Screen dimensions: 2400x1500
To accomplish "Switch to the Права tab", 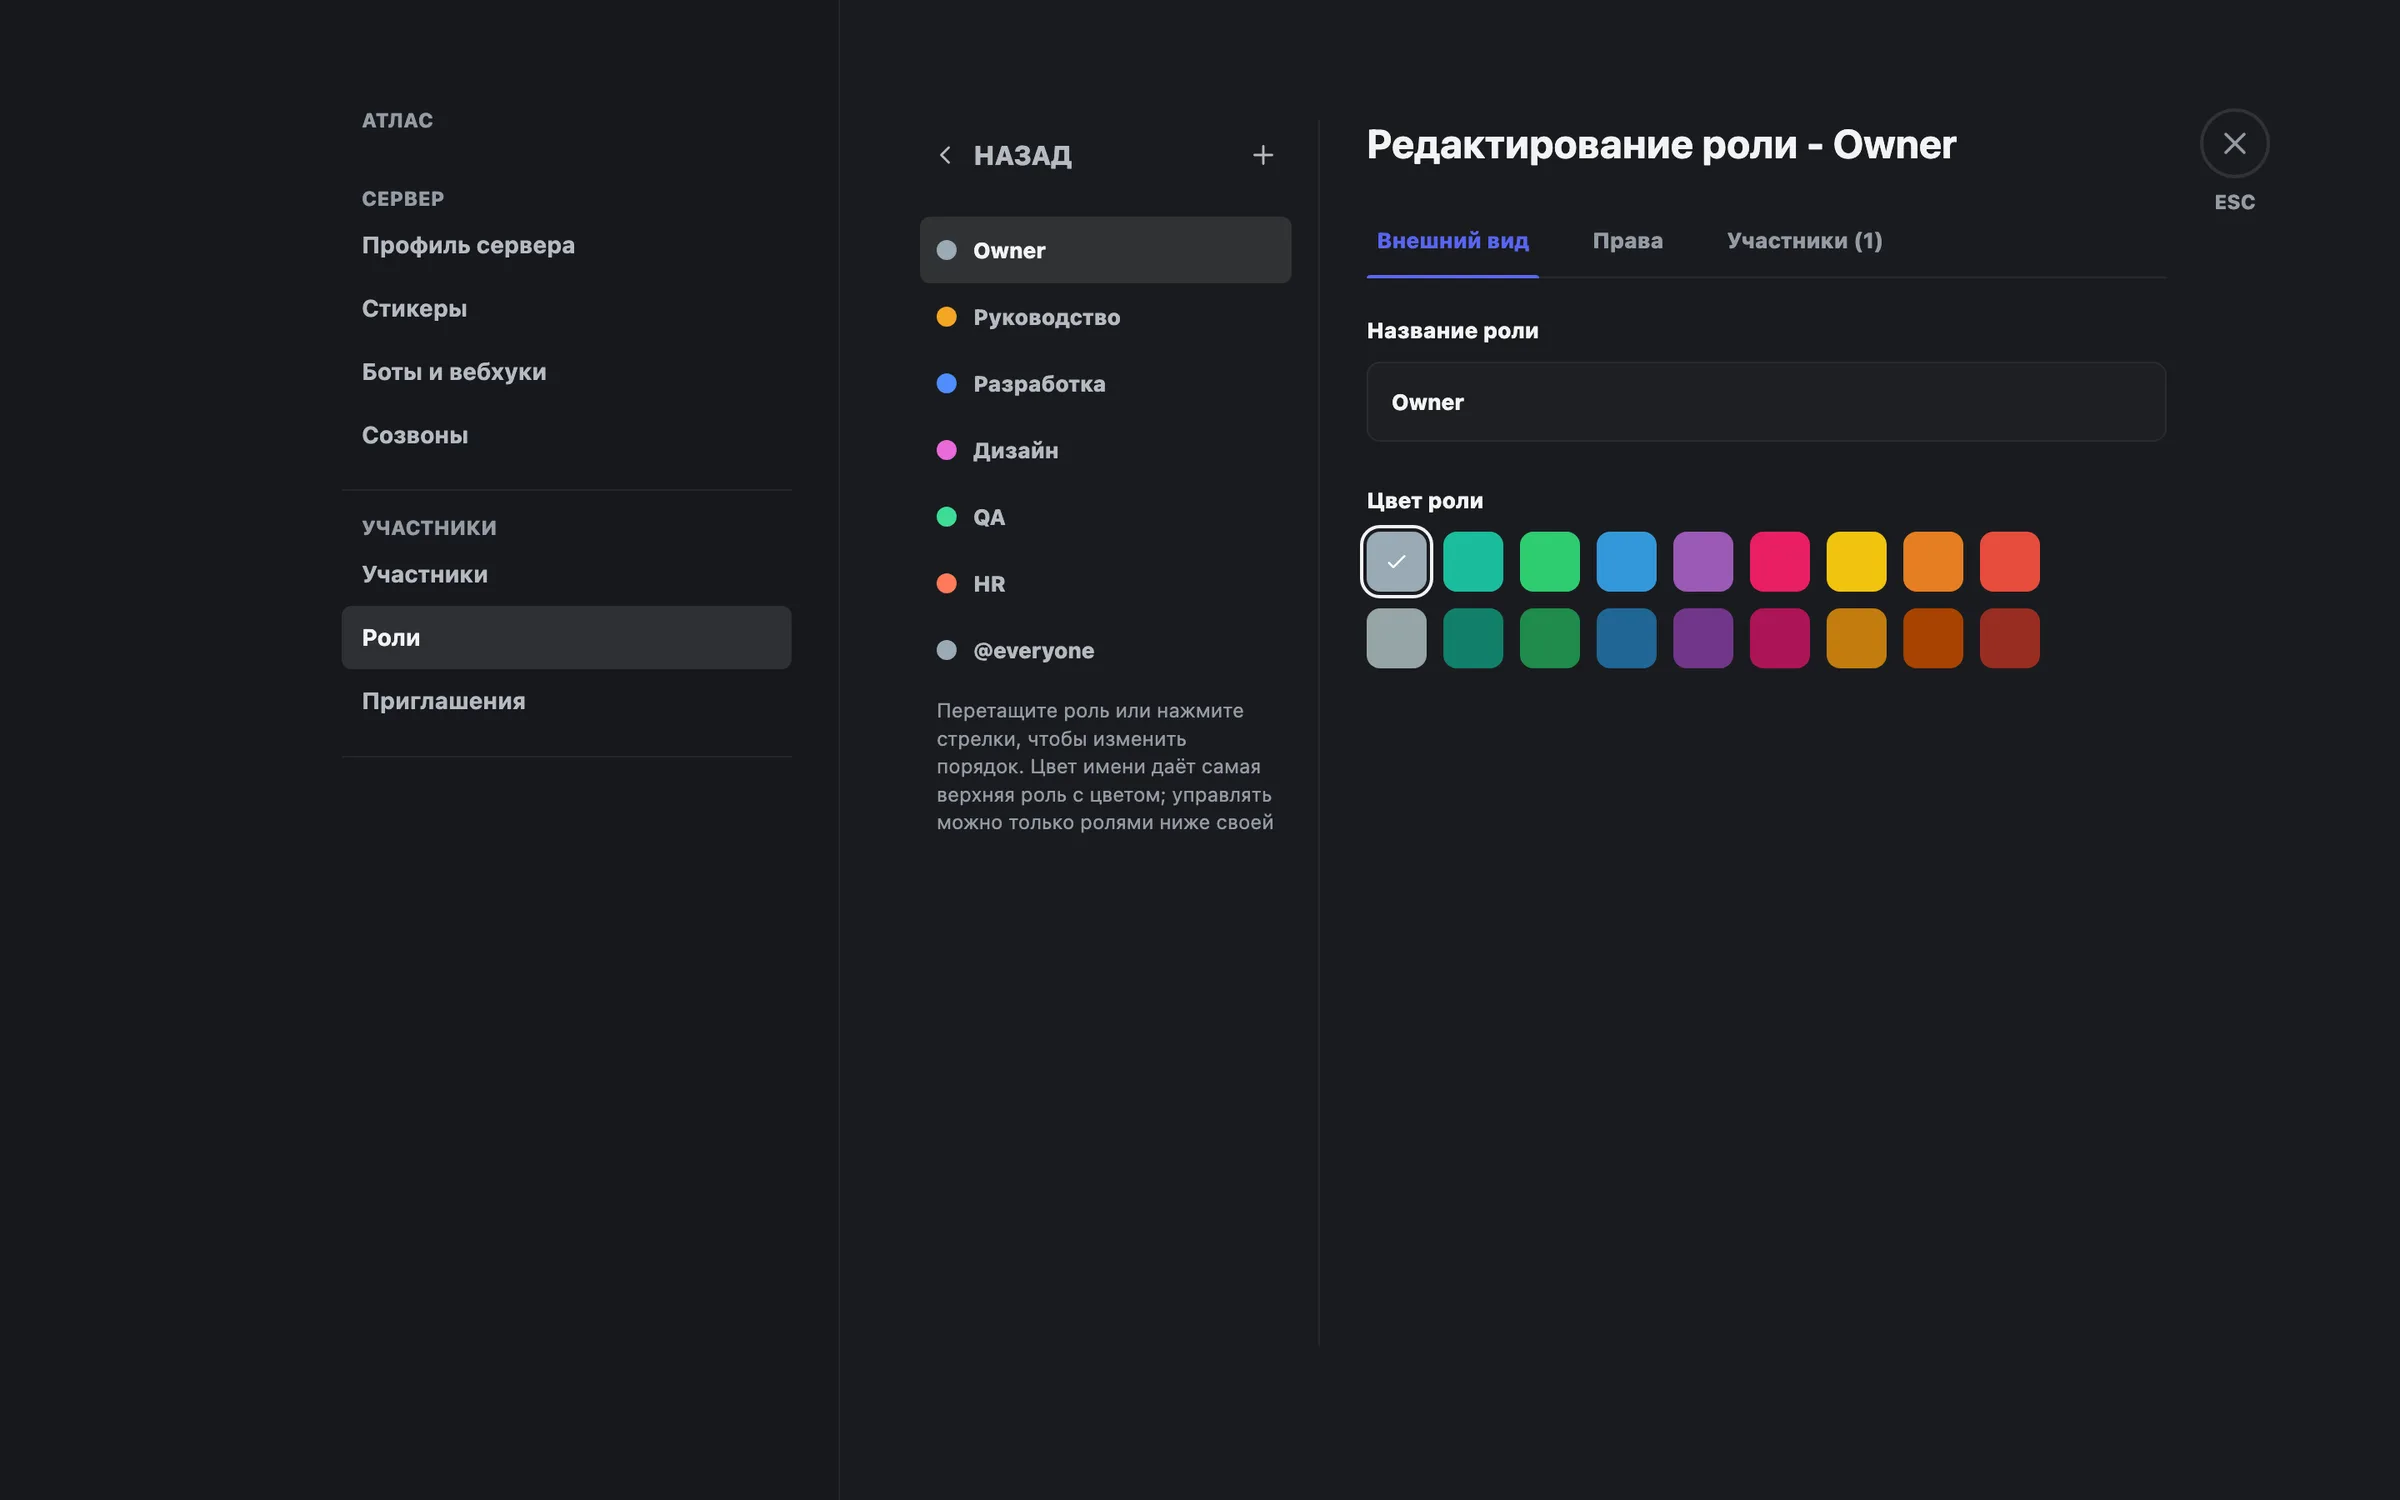I will point(1627,241).
